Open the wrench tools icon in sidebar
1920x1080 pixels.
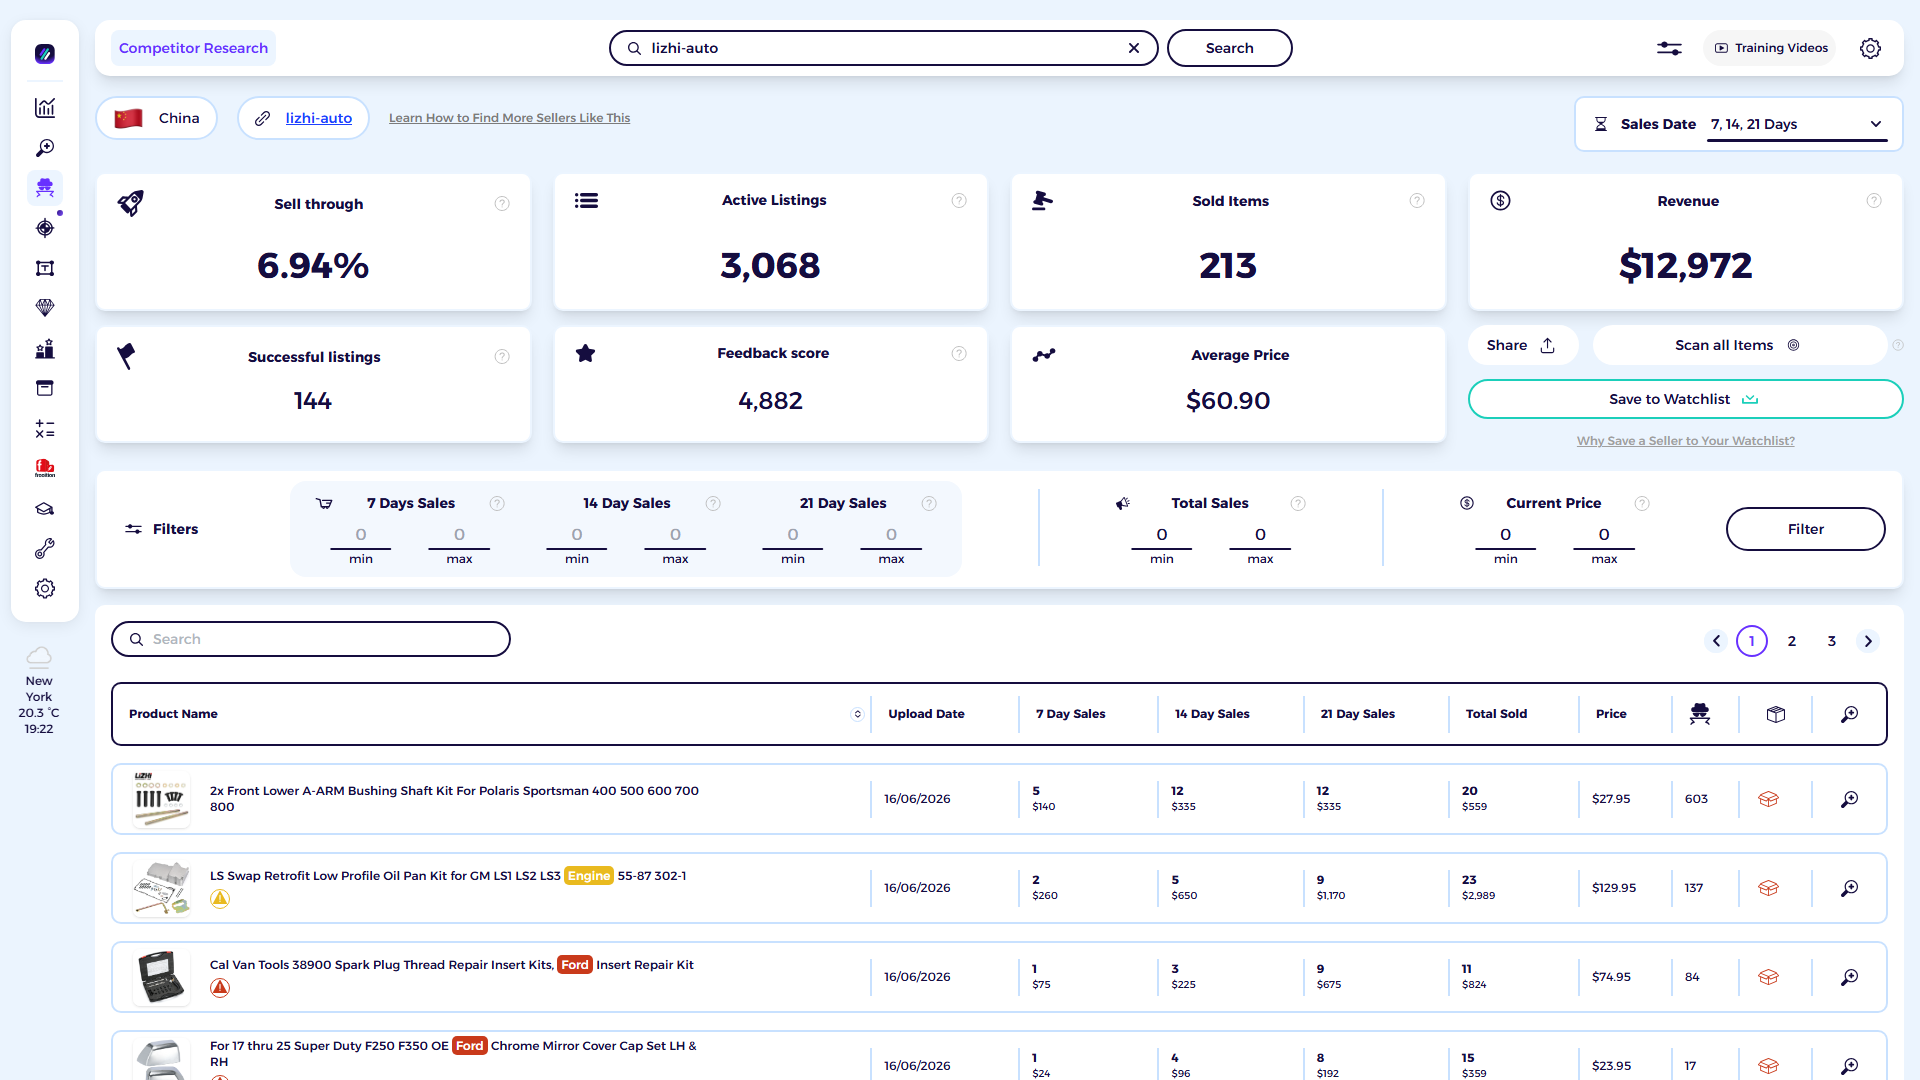click(x=45, y=549)
